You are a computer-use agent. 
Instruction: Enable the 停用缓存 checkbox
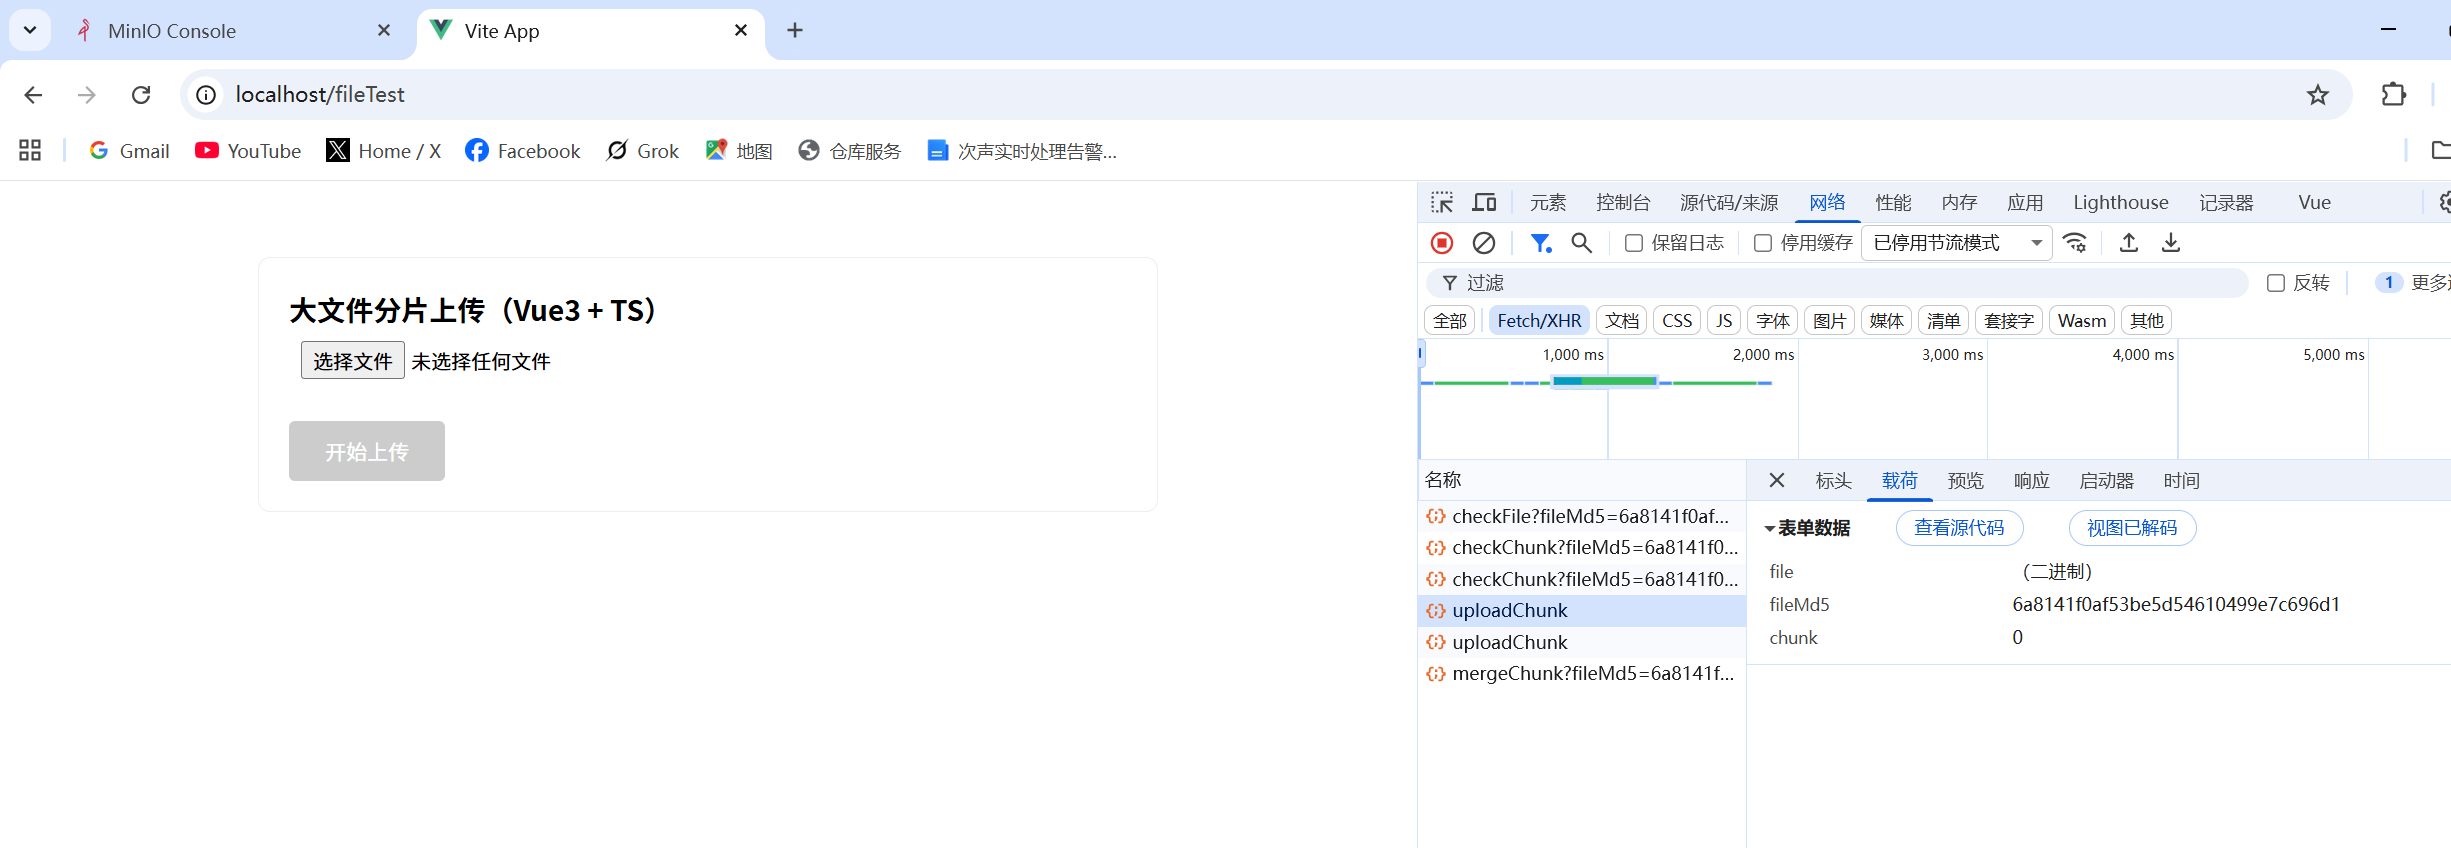(1763, 243)
